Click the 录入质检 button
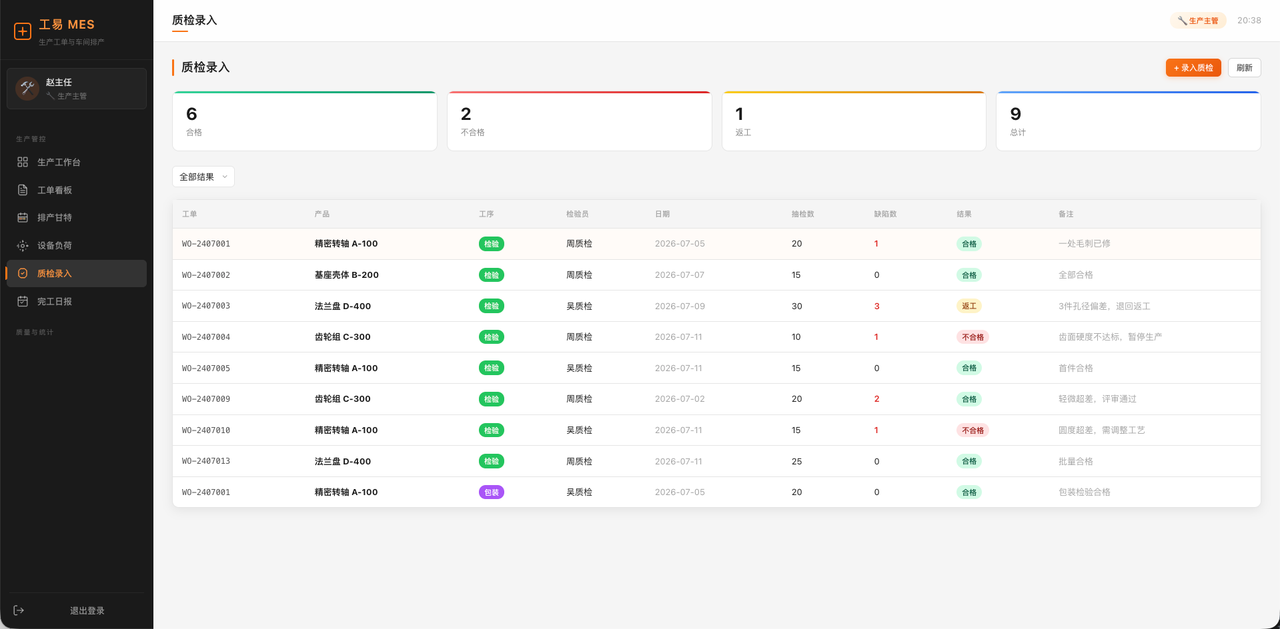The image size is (1280, 629). [x=1193, y=68]
